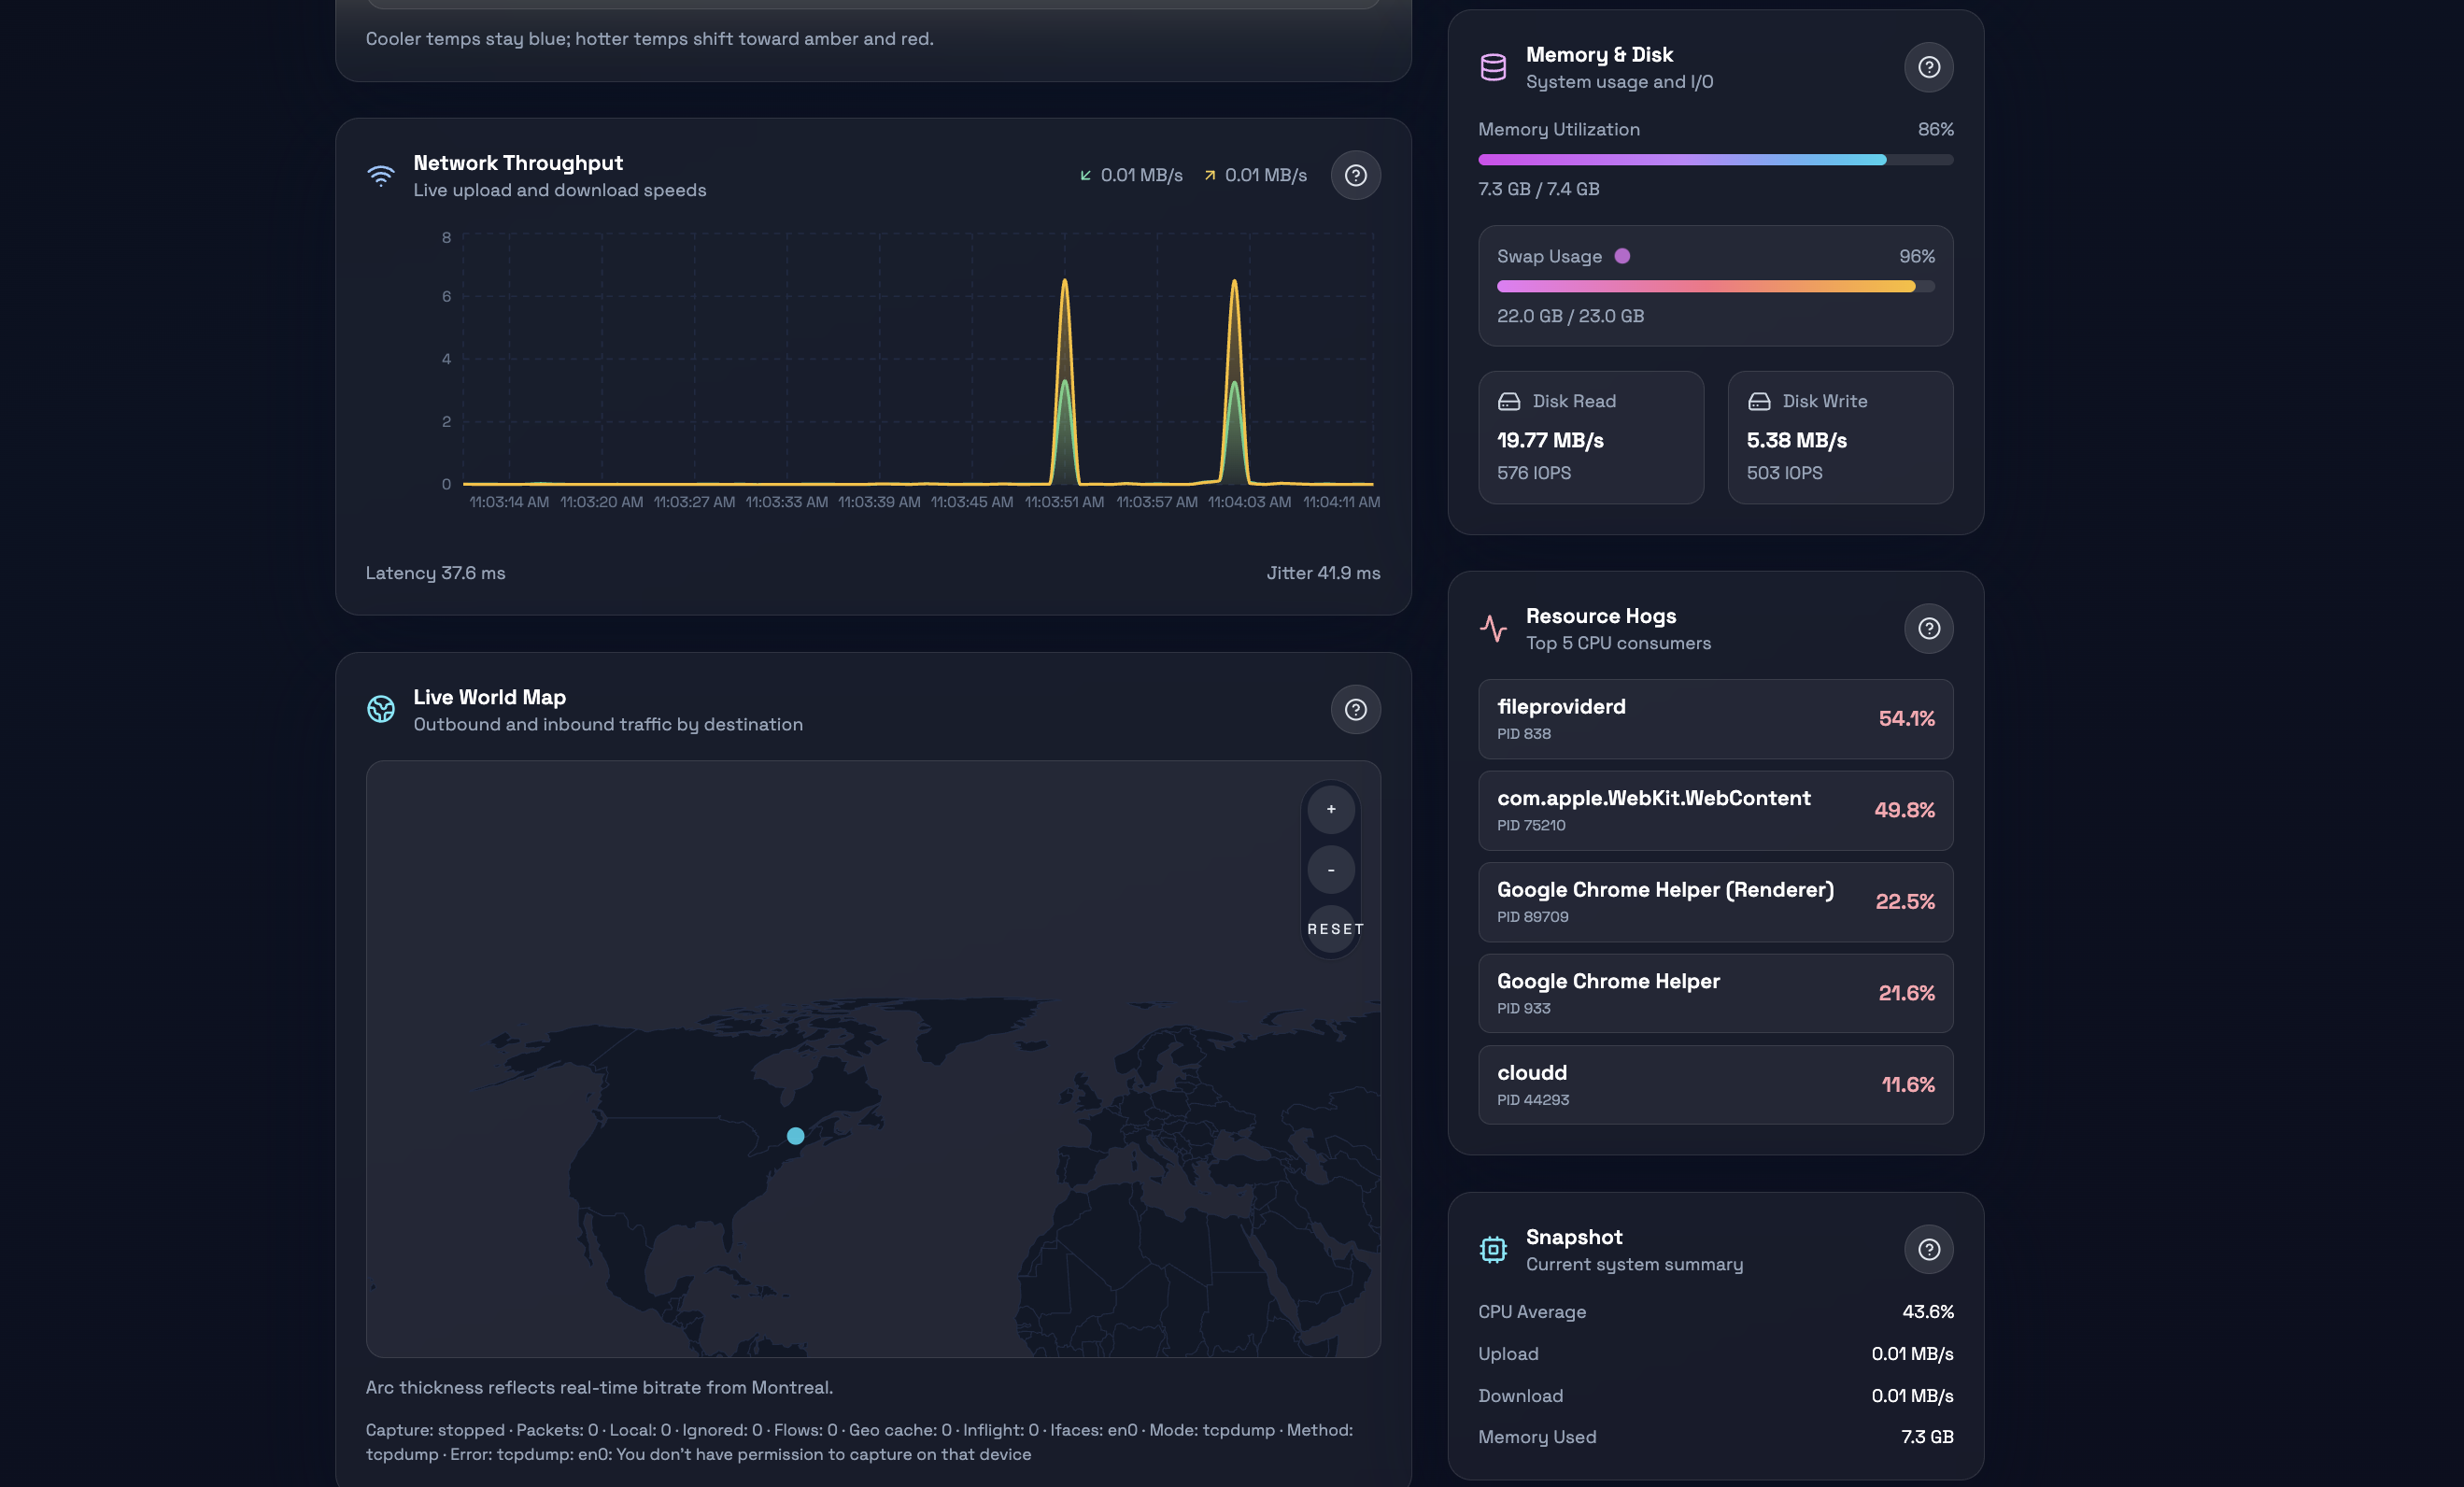The image size is (2464, 1487).
Task: Select the cloudd process entry
Action: pos(1715,1084)
